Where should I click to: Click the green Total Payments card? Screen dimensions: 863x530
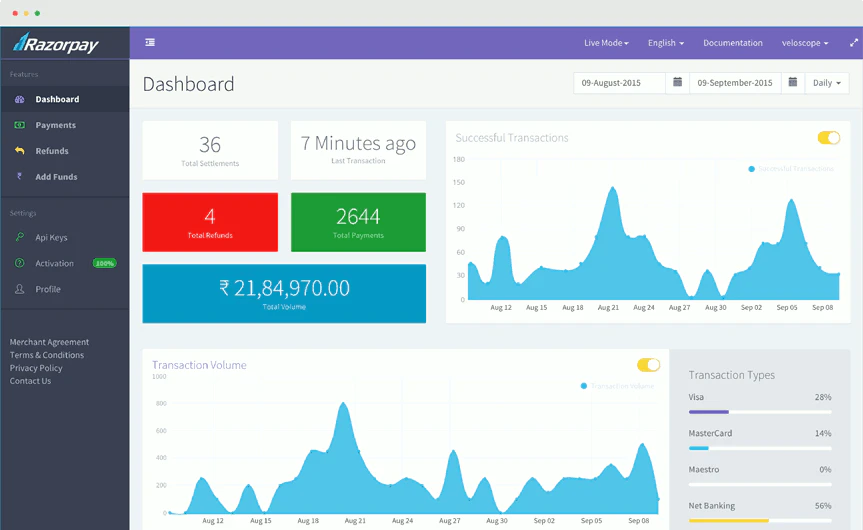(x=358, y=222)
